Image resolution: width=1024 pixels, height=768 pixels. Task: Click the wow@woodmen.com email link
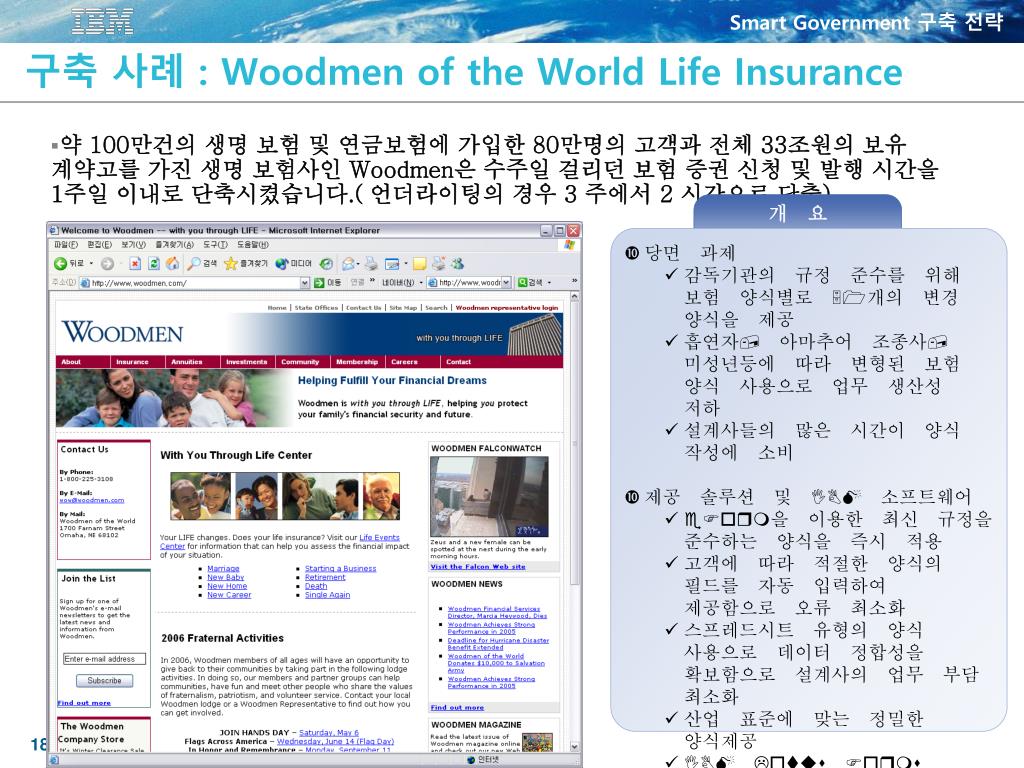(x=91, y=500)
